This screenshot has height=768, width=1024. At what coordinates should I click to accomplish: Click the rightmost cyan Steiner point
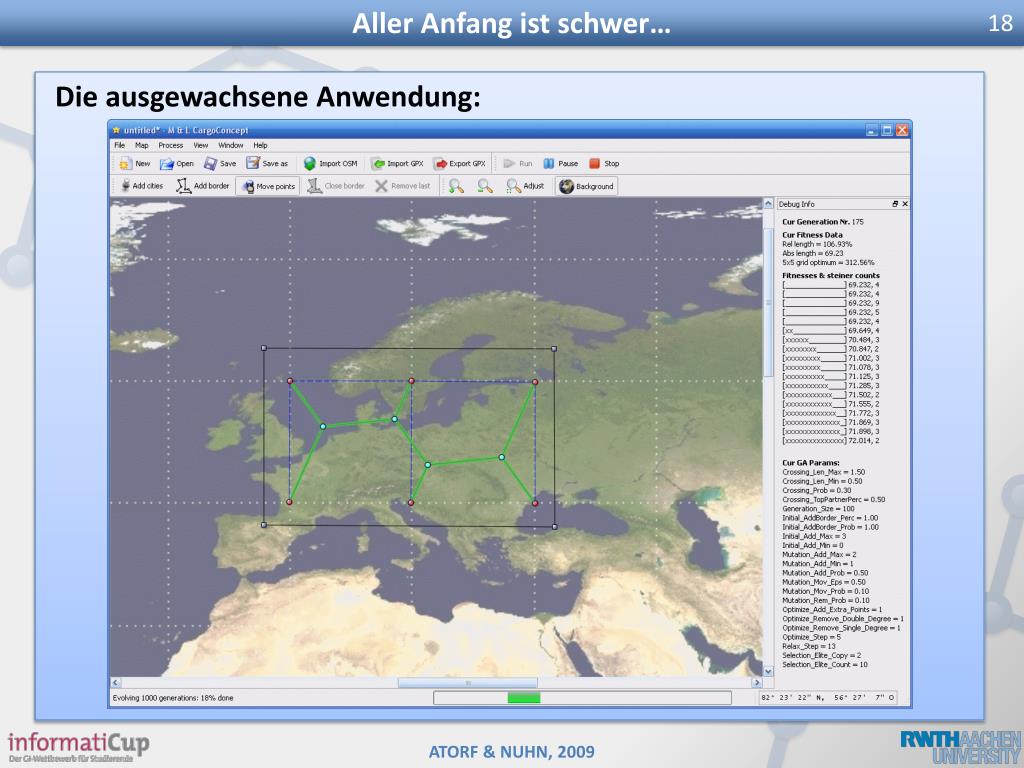[x=502, y=457]
